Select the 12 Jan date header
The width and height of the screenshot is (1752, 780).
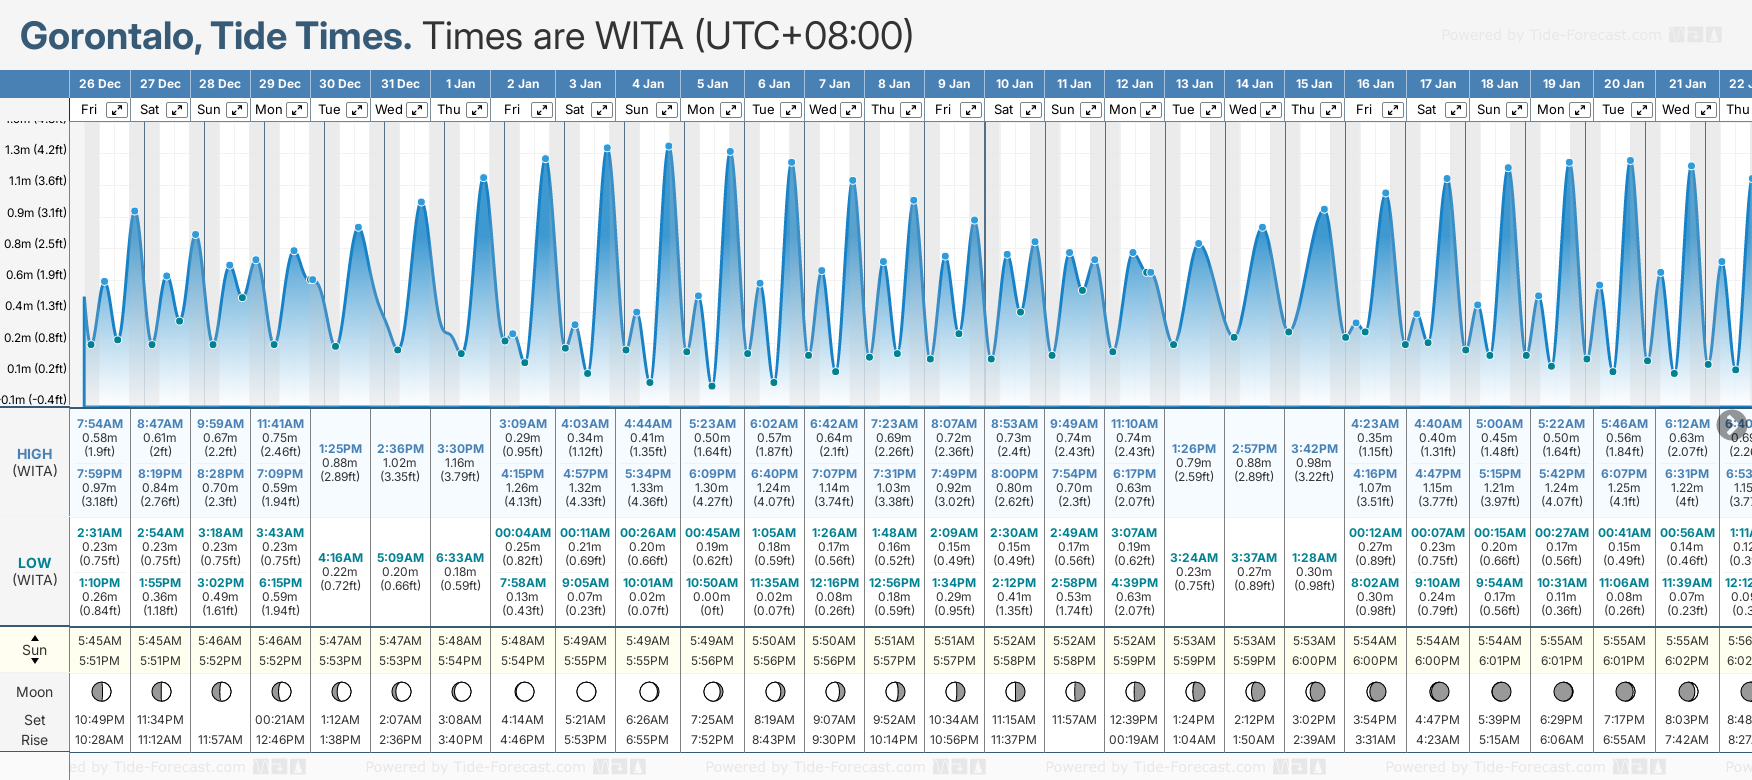(x=1134, y=84)
